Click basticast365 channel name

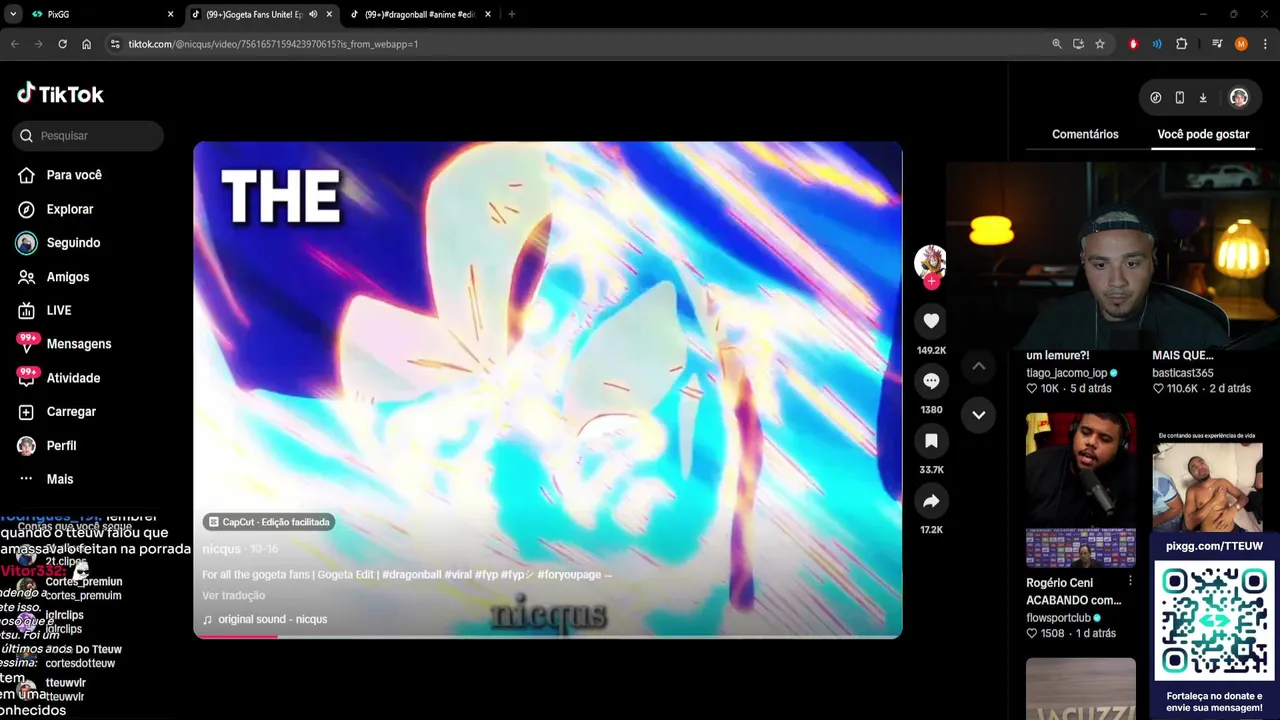point(1182,373)
